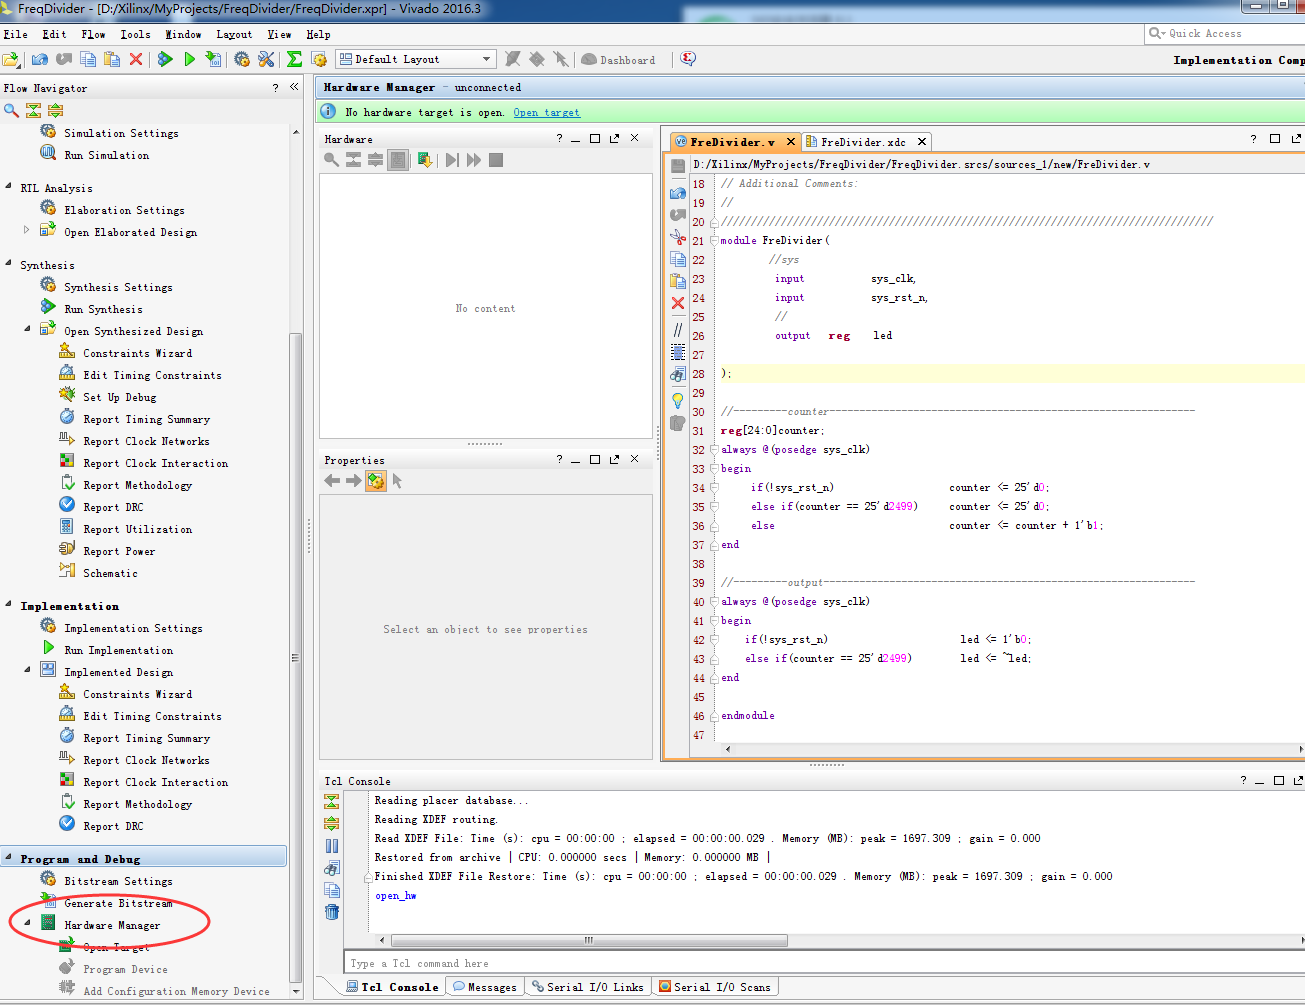Click the green Run Implementation toolbar arrow
The width and height of the screenshot is (1305, 1005).
190,60
